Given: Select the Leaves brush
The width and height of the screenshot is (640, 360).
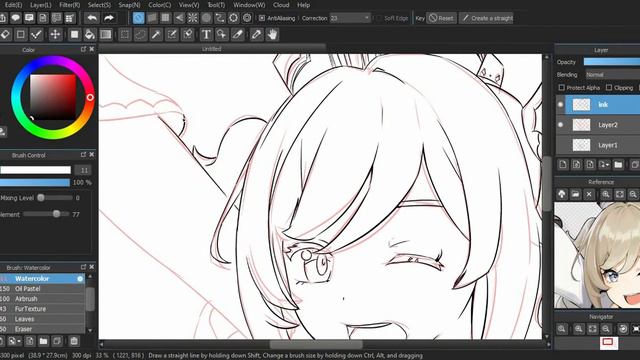Looking at the screenshot, I should pyautogui.click(x=42, y=319).
